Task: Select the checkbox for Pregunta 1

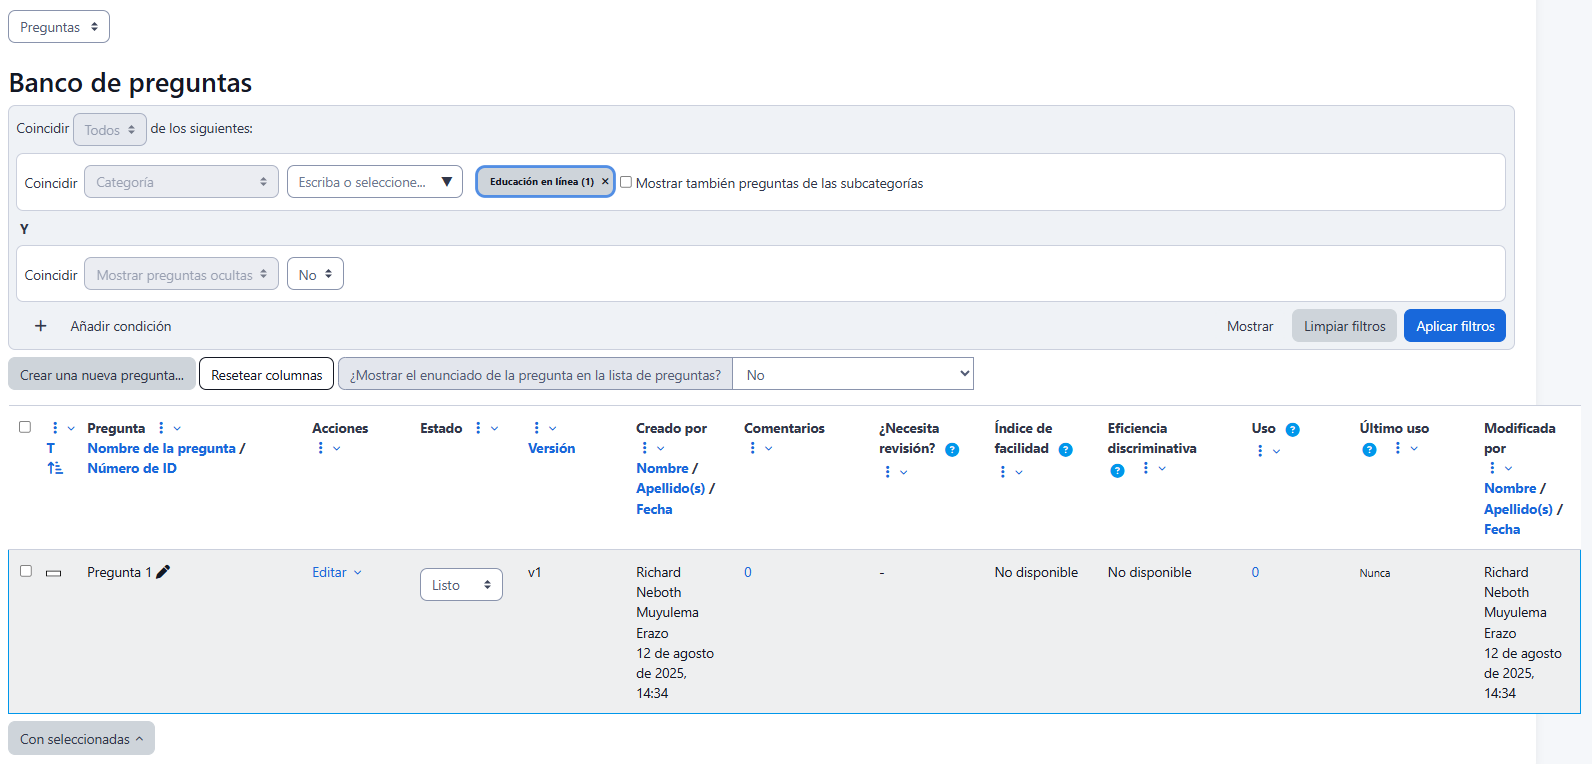Action: (26, 571)
